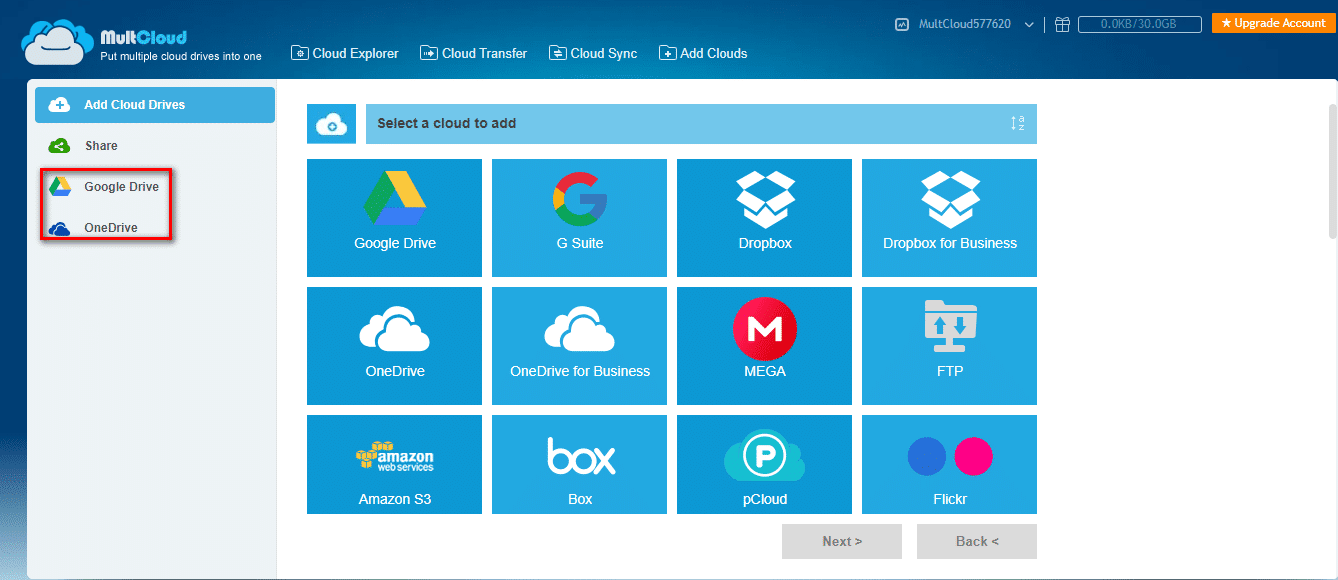Pick the FTP cloud option
This screenshot has height=580, width=1338.
click(x=948, y=346)
